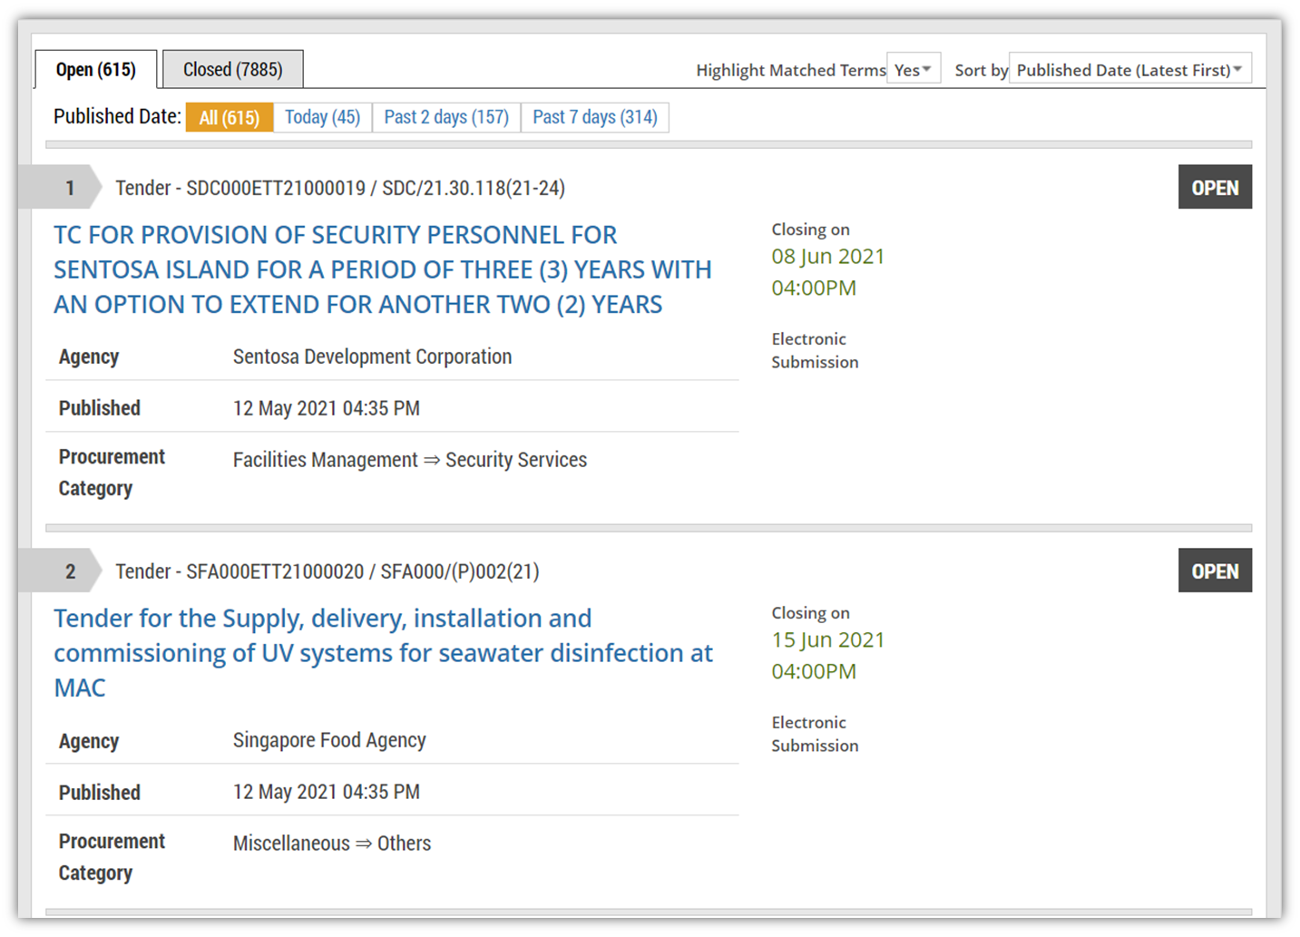Click the agency name Singapore Food Agency
Viewport: 1300px width, 937px height.
point(330,740)
